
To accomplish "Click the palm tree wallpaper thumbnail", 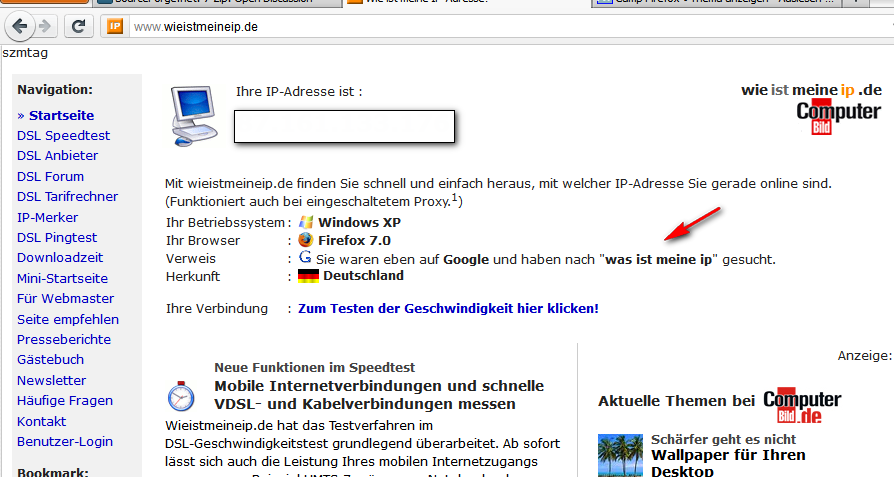I will click(x=620, y=455).
